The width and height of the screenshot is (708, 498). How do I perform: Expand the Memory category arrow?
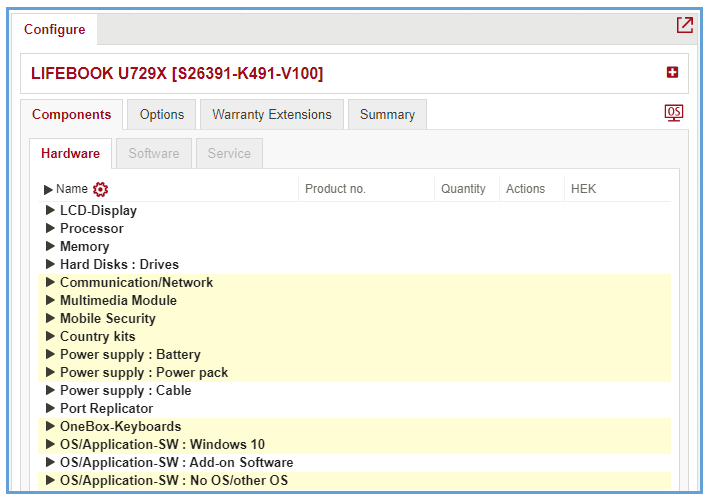[50, 246]
